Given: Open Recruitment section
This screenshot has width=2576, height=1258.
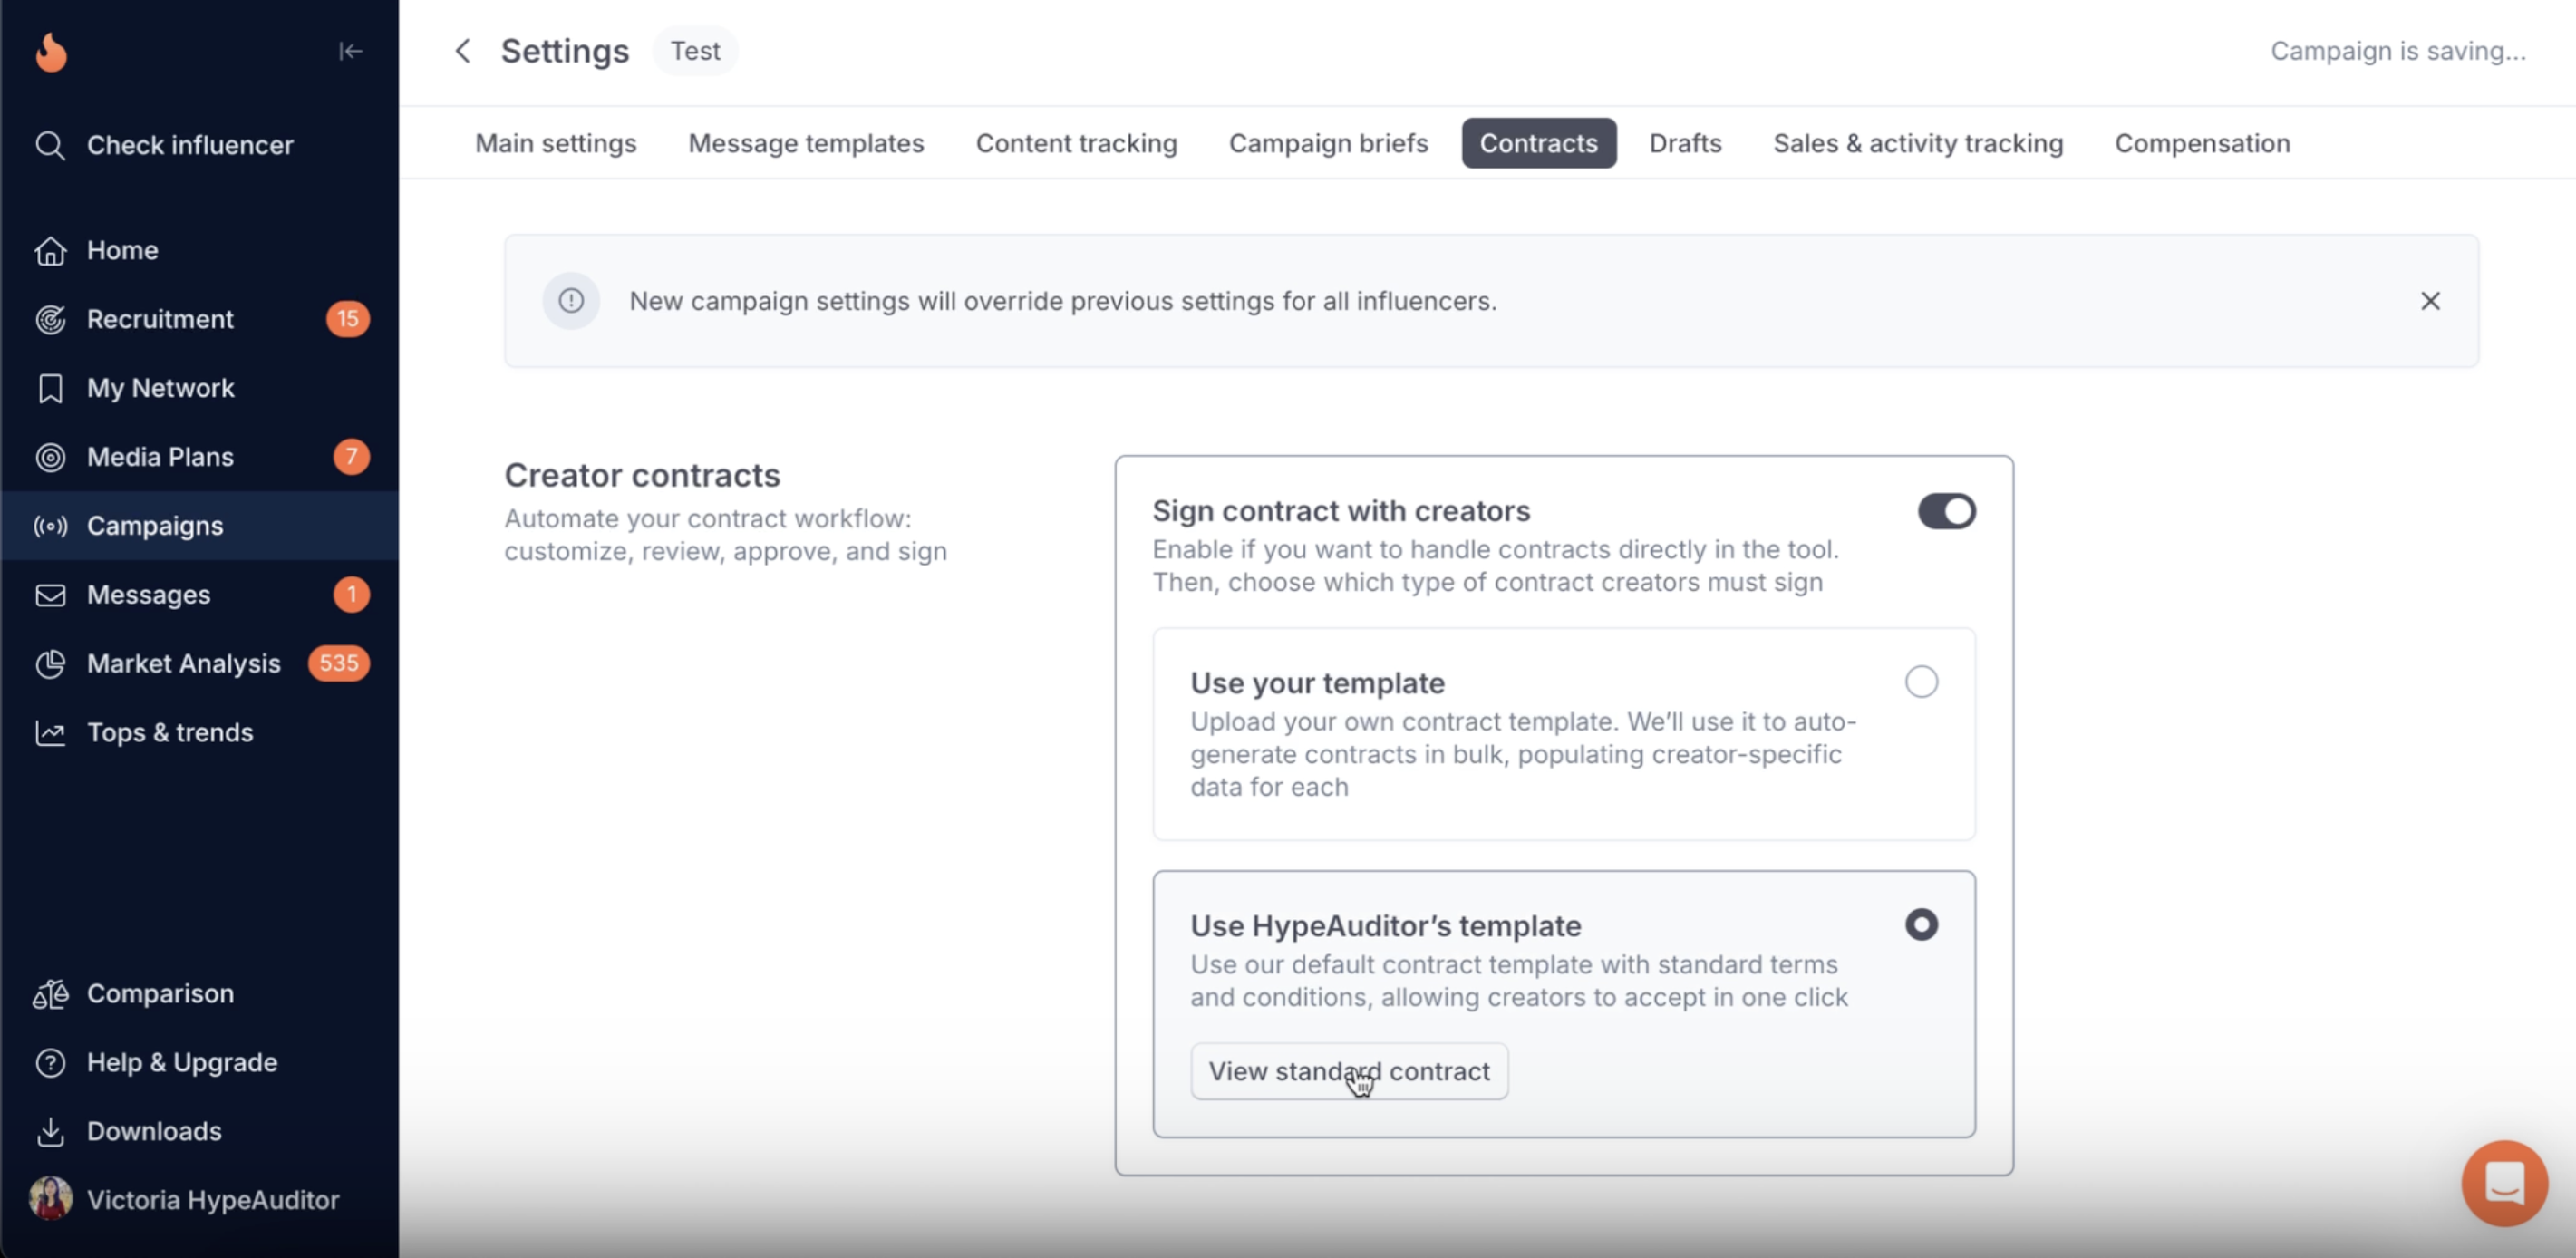Looking at the screenshot, I should pos(160,319).
